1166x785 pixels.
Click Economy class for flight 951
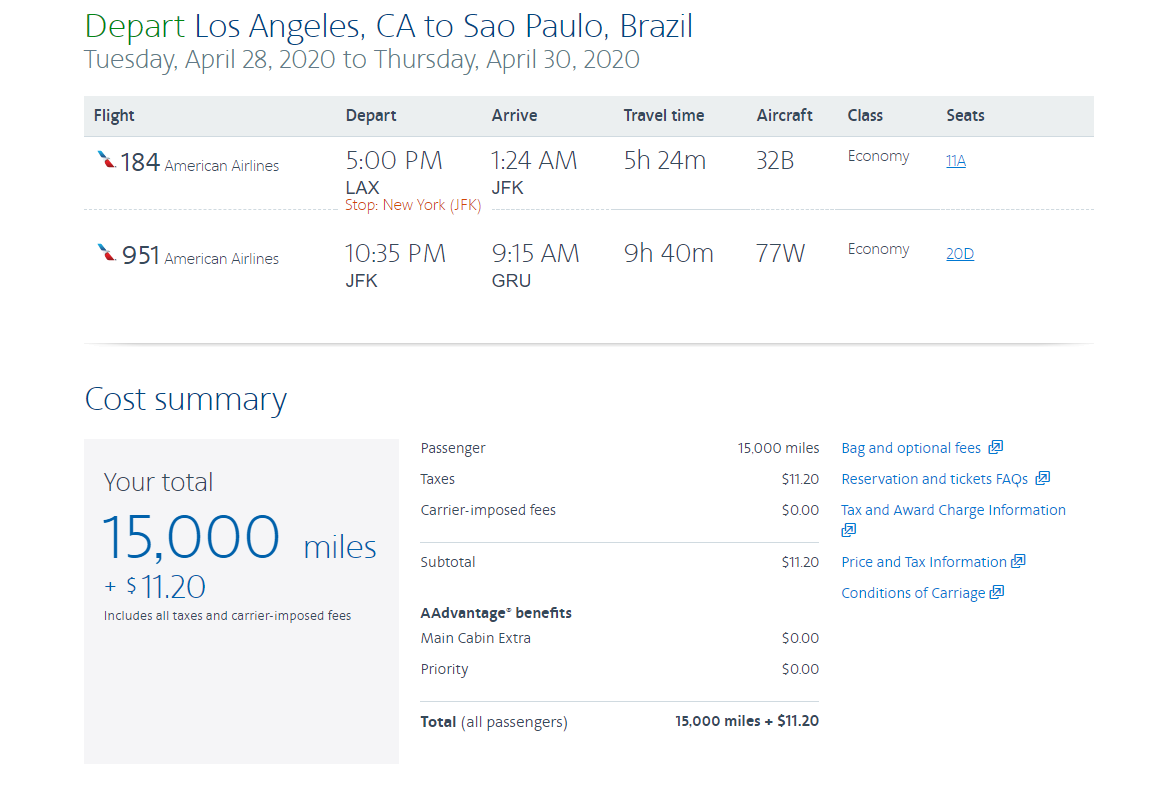coord(878,249)
